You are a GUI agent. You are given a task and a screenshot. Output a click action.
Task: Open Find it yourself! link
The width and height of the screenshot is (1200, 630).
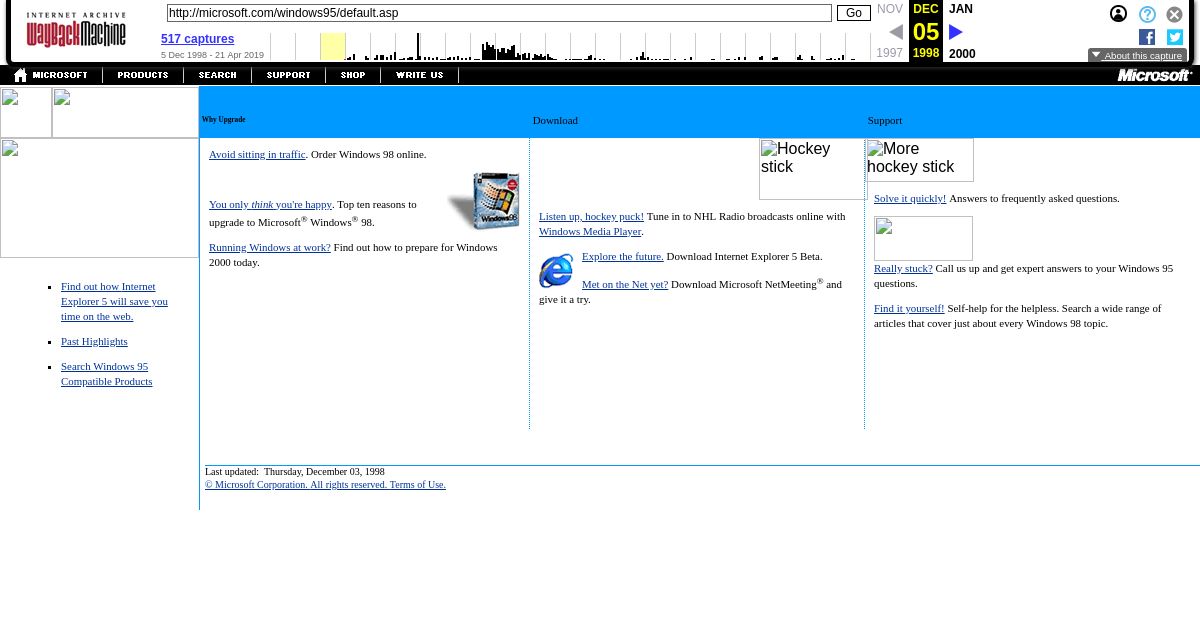coord(909,308)
